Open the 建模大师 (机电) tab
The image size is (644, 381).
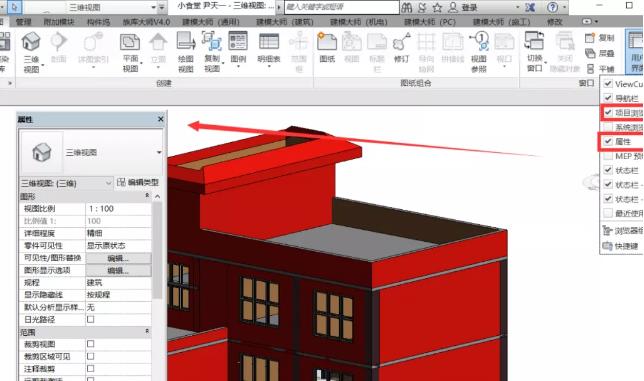359,21
